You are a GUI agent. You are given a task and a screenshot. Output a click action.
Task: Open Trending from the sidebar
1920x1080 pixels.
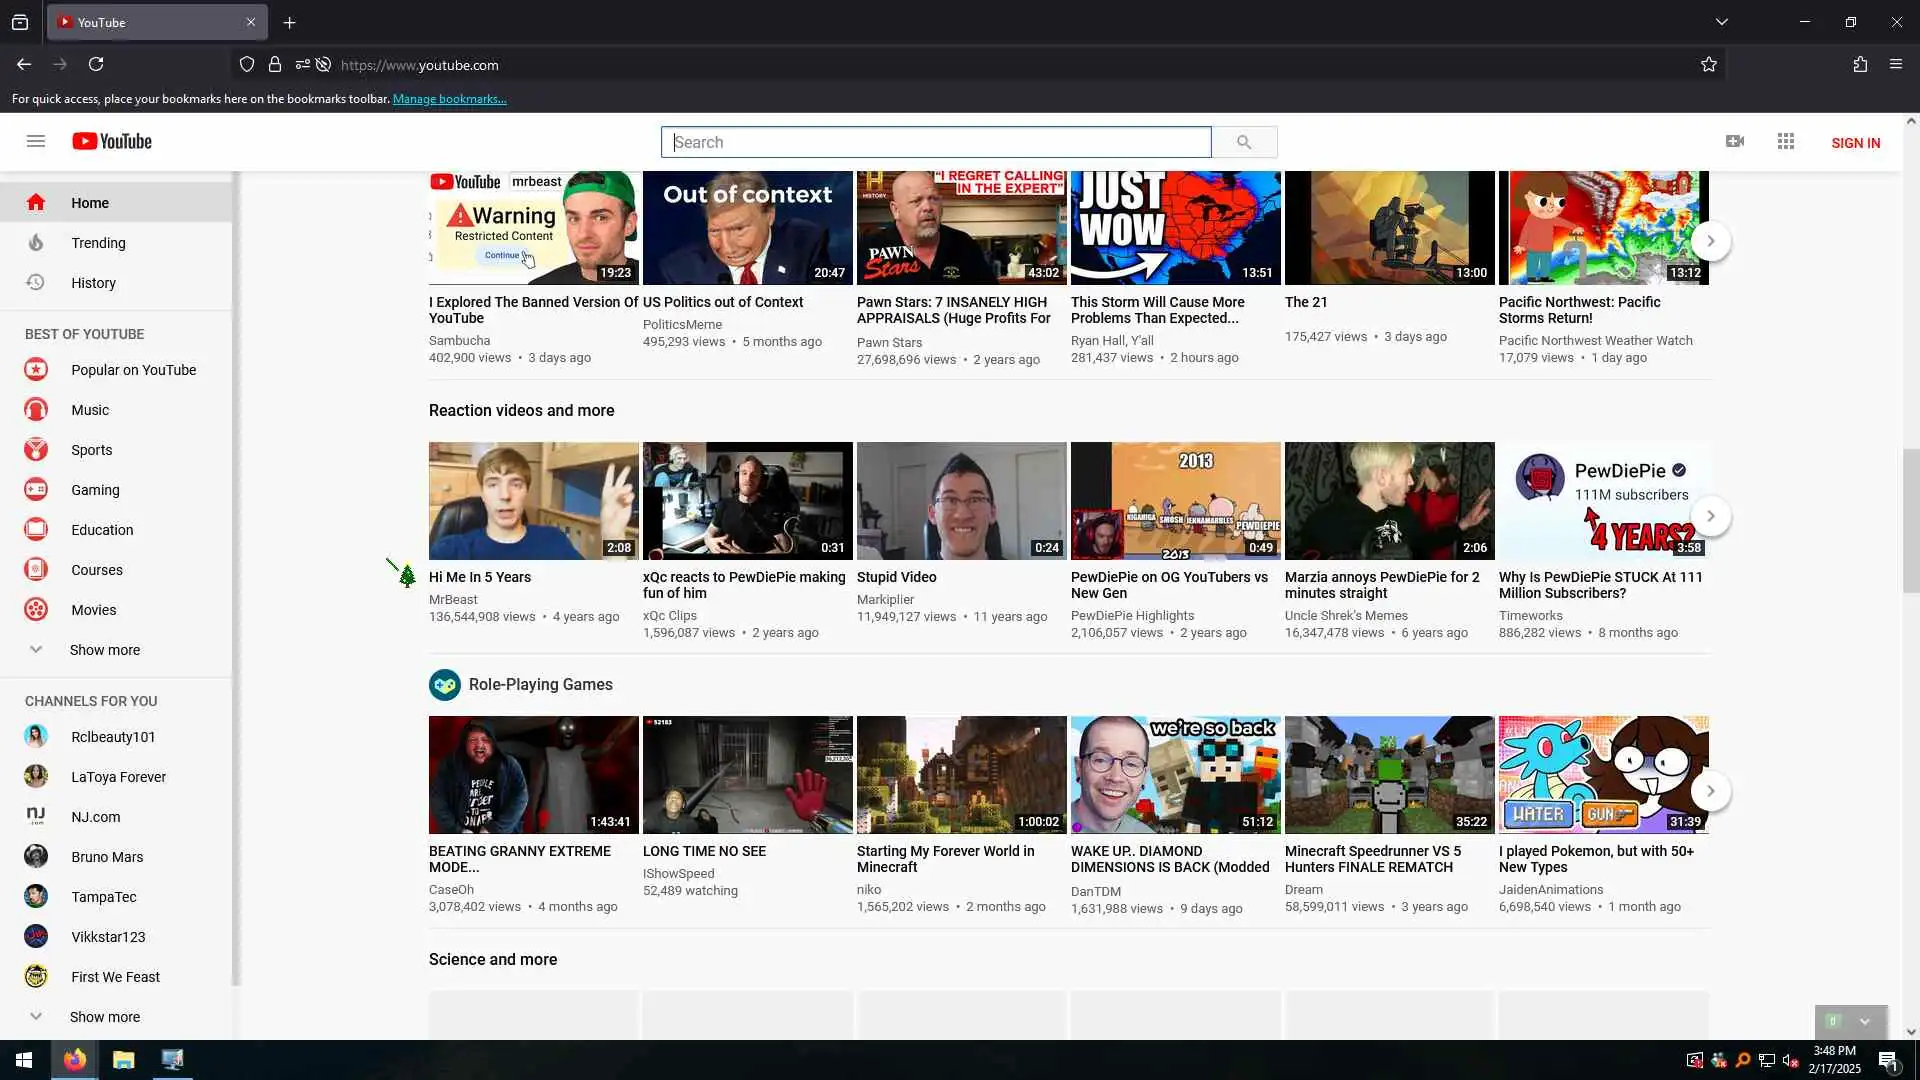pyautogui.click(x=98, y=243)
